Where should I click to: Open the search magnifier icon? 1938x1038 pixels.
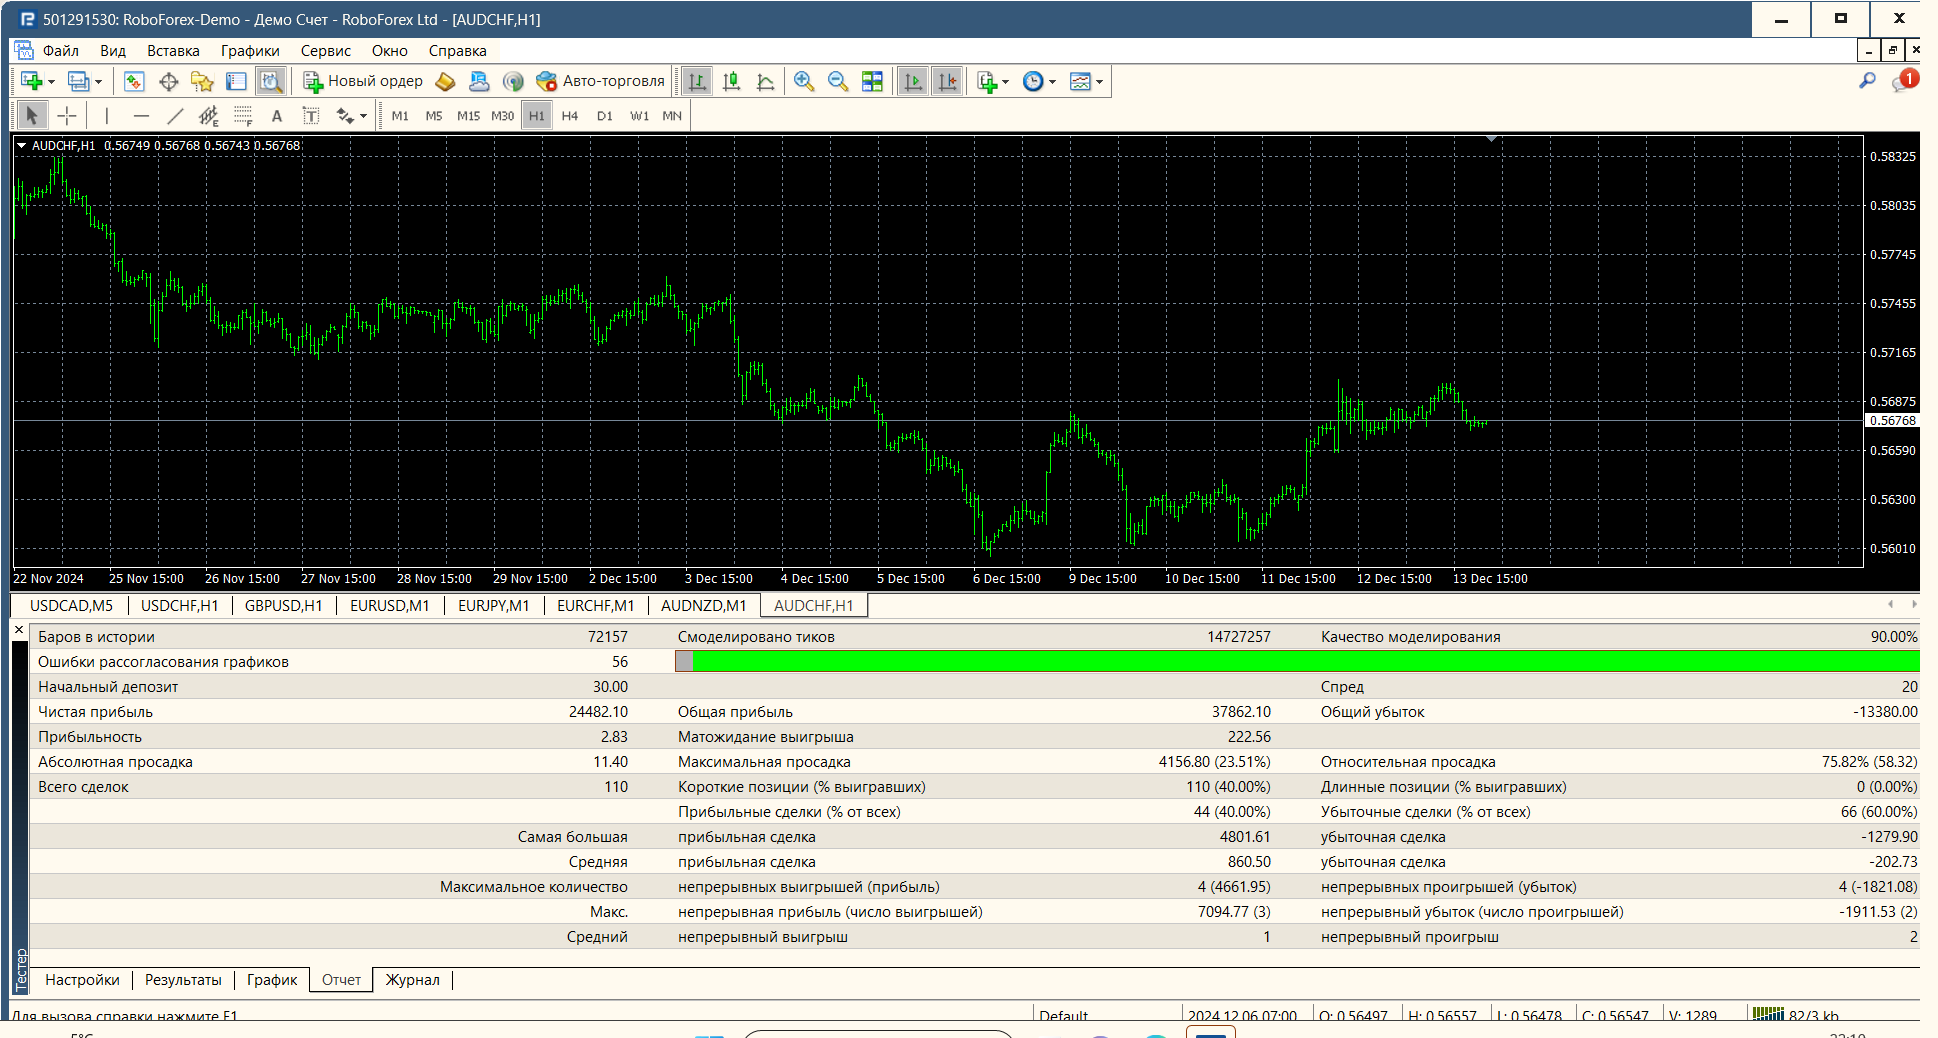pyautogui.click(x=1867, y=81)
